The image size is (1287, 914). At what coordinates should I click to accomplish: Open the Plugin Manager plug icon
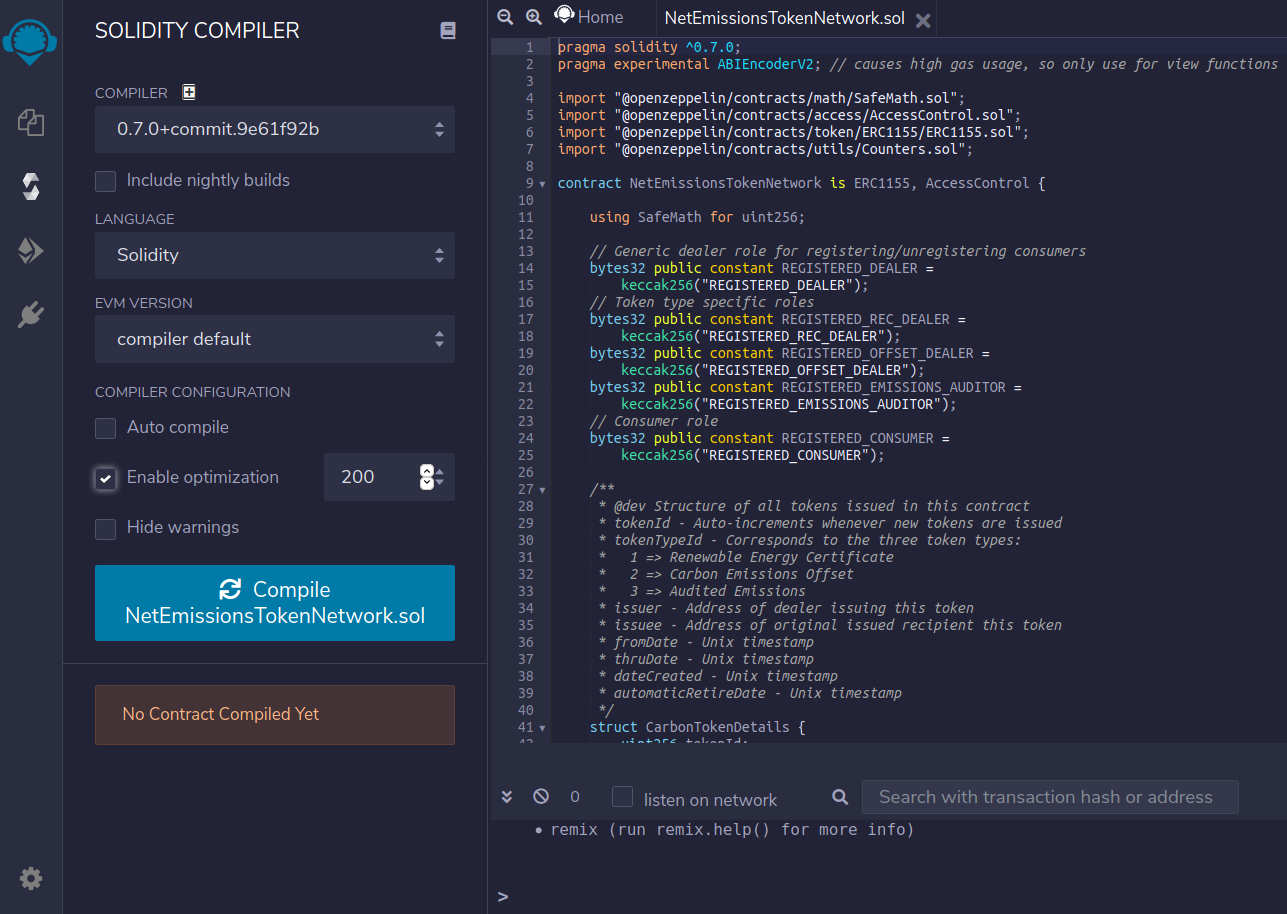pyautogui.click(x=31, y=315)
